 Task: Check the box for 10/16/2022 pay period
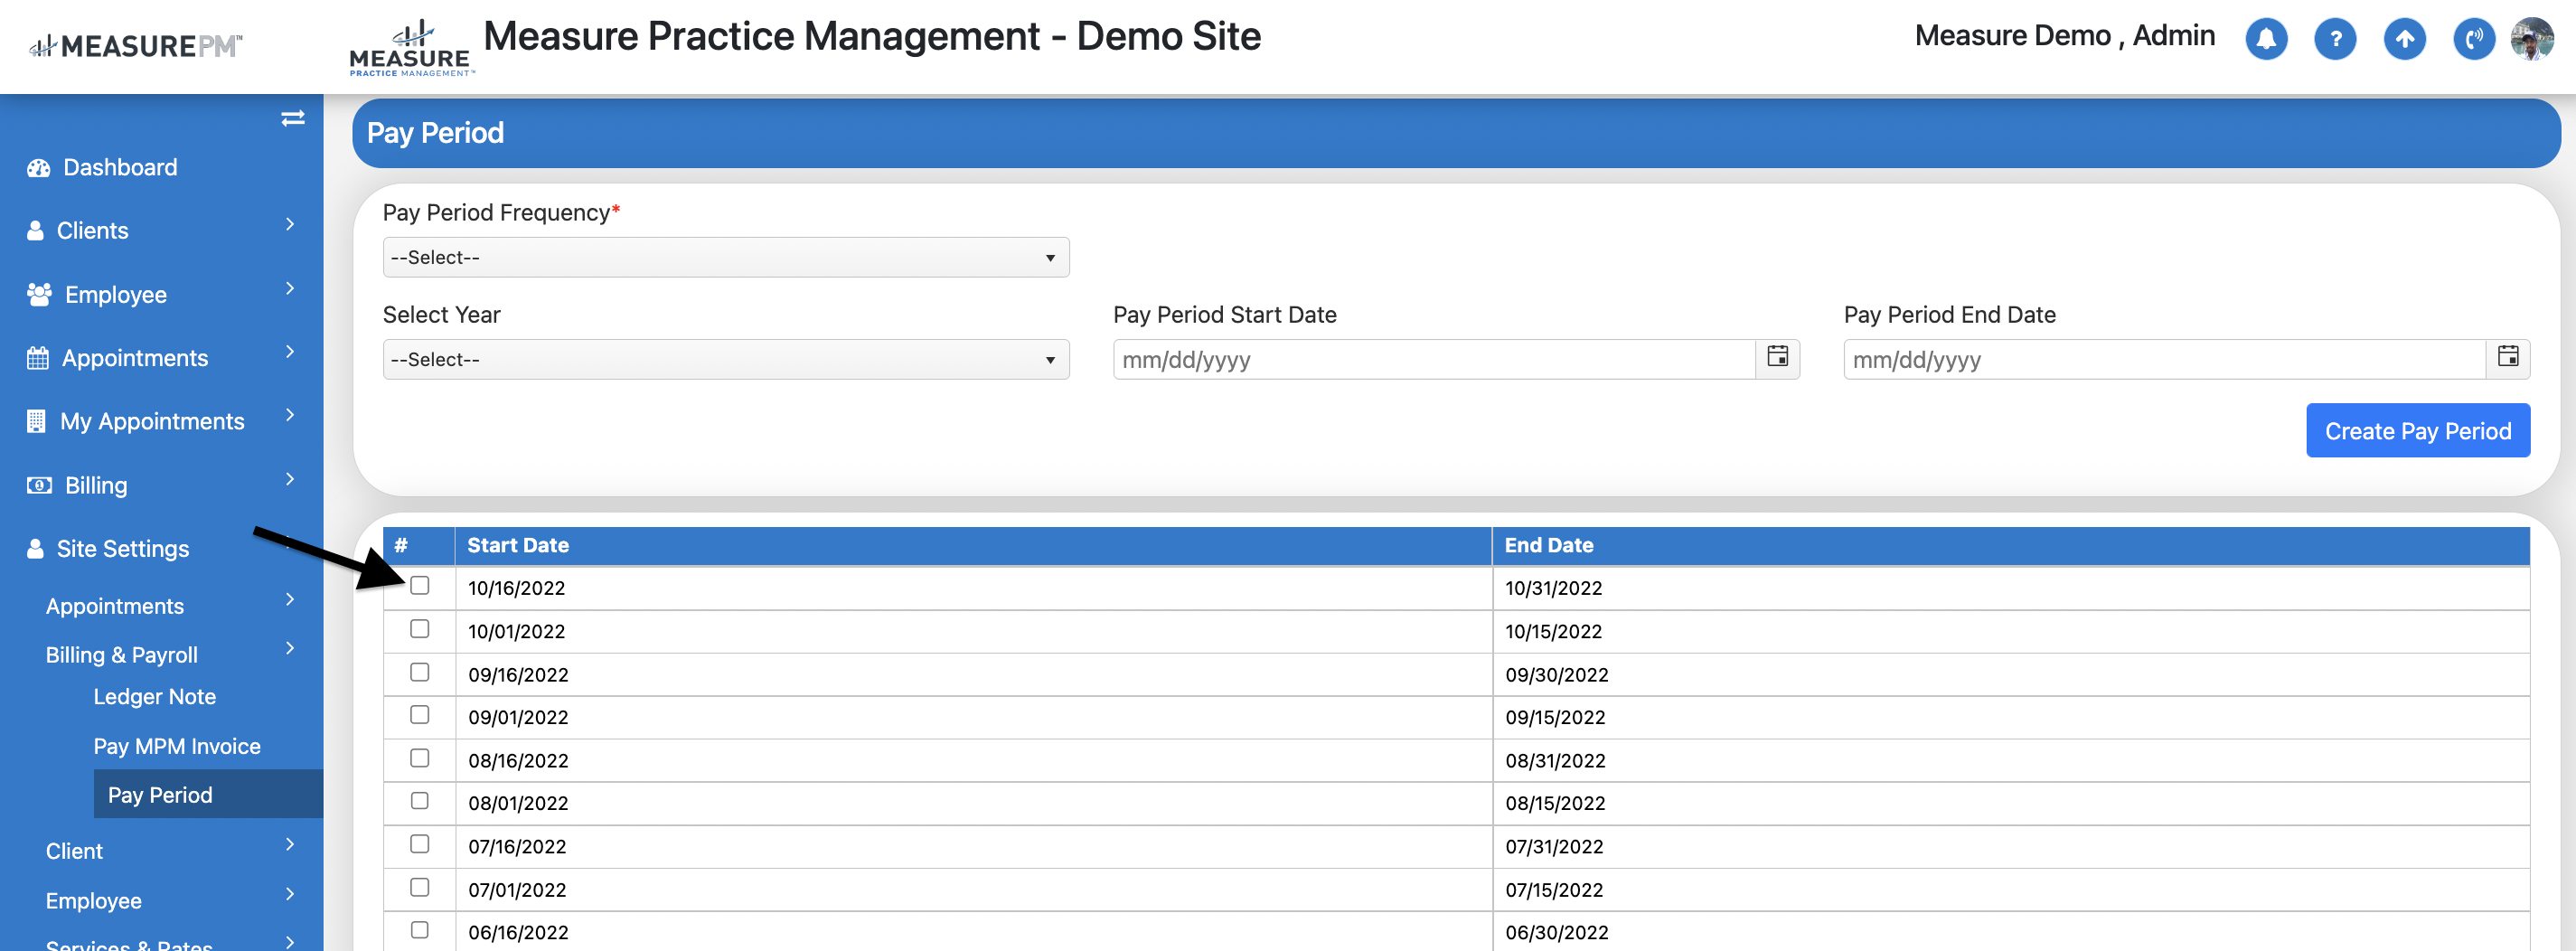click(420, 585)
